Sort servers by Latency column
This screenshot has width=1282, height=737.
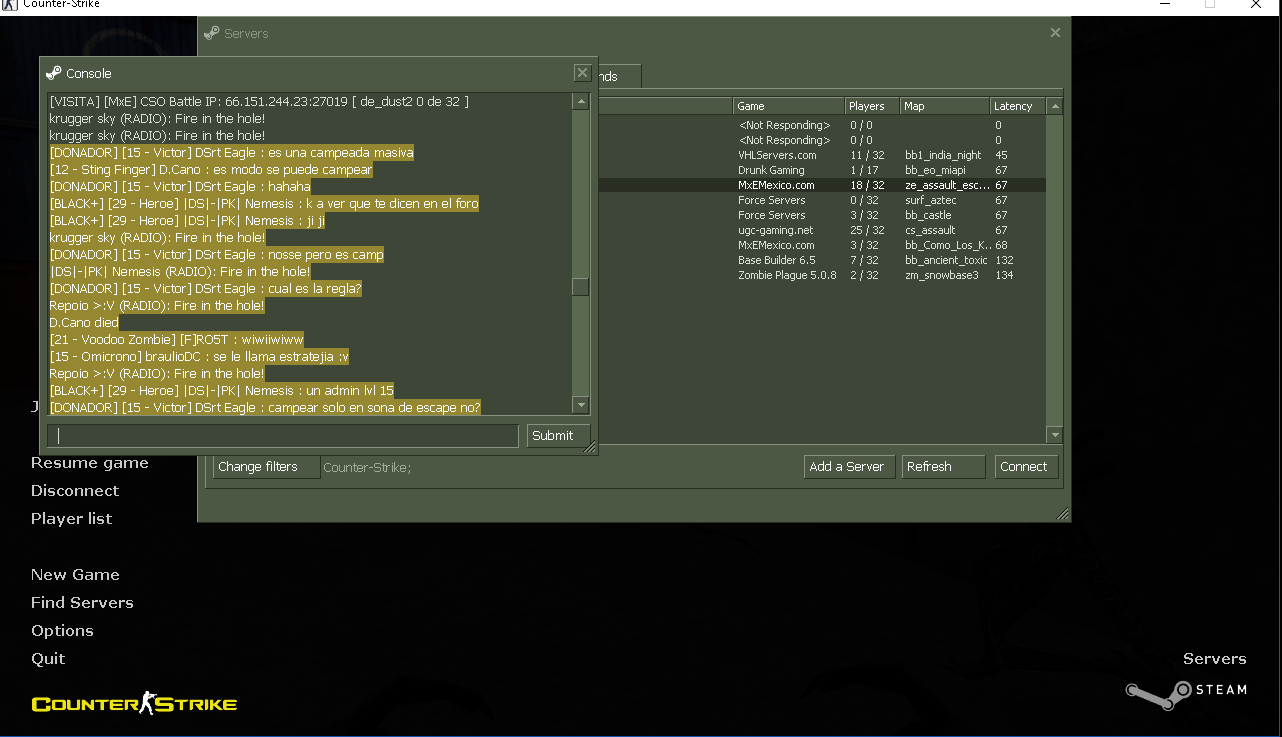pos(1017,106)
